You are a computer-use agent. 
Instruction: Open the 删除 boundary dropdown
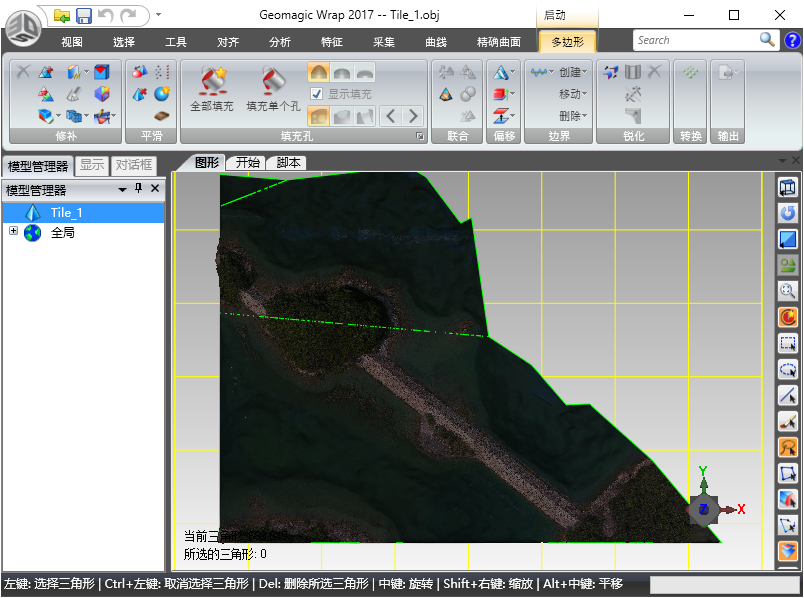click(573, 116)
